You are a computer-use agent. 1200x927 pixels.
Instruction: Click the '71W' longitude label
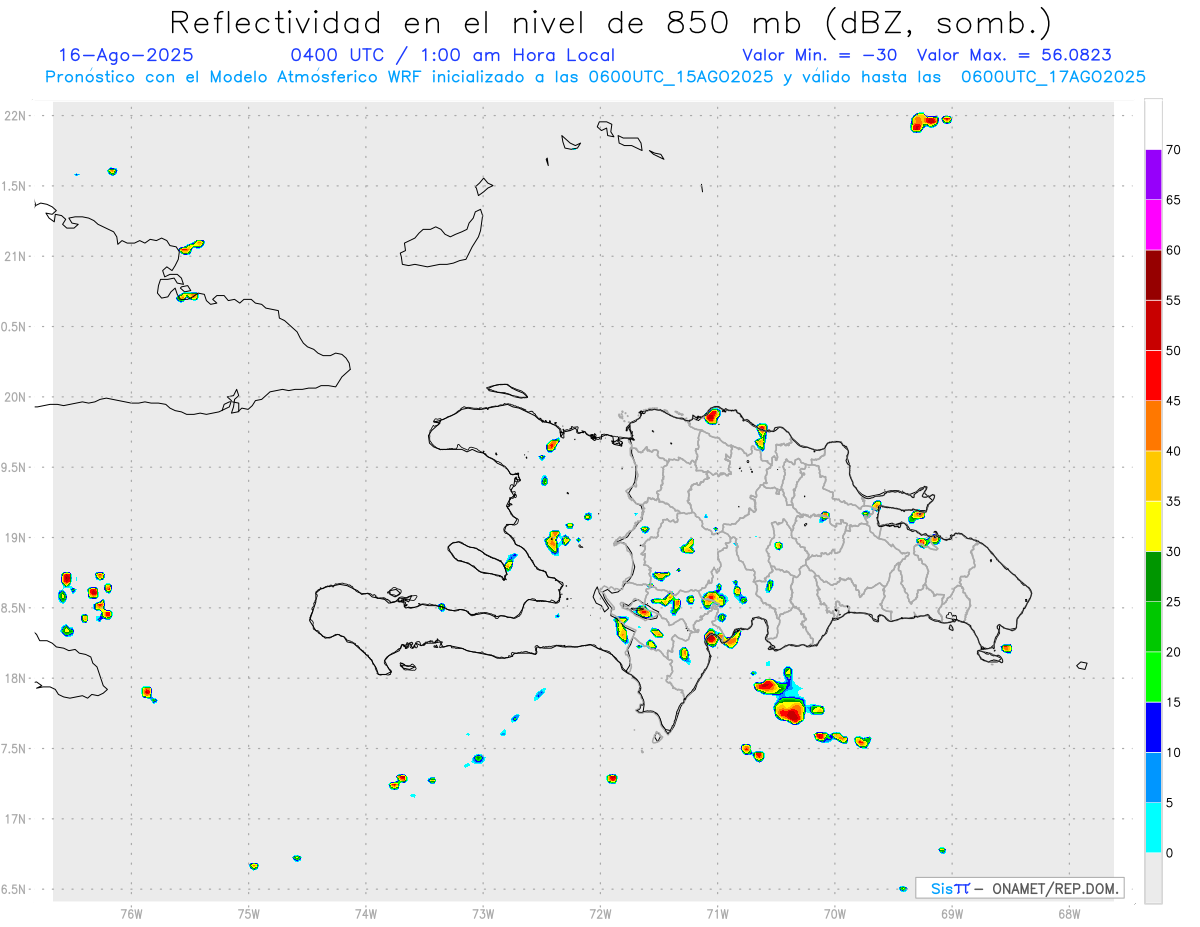[717, 913]
